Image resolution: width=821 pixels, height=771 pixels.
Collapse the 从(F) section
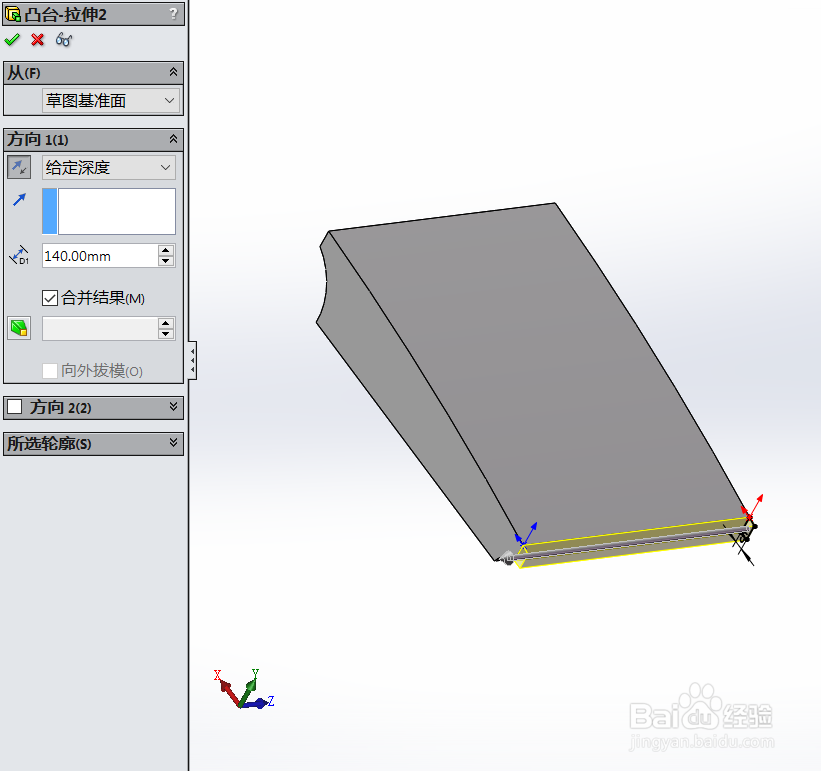point(173,72)
